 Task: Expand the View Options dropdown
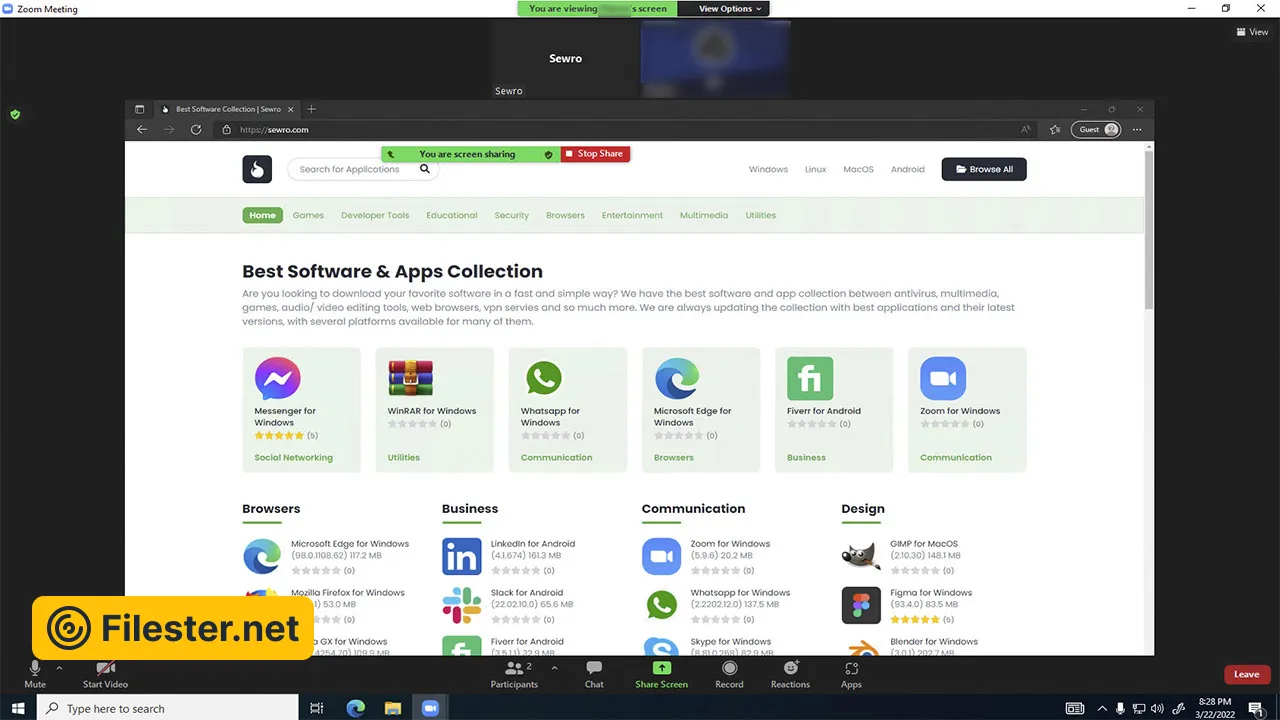click(730, 9)
